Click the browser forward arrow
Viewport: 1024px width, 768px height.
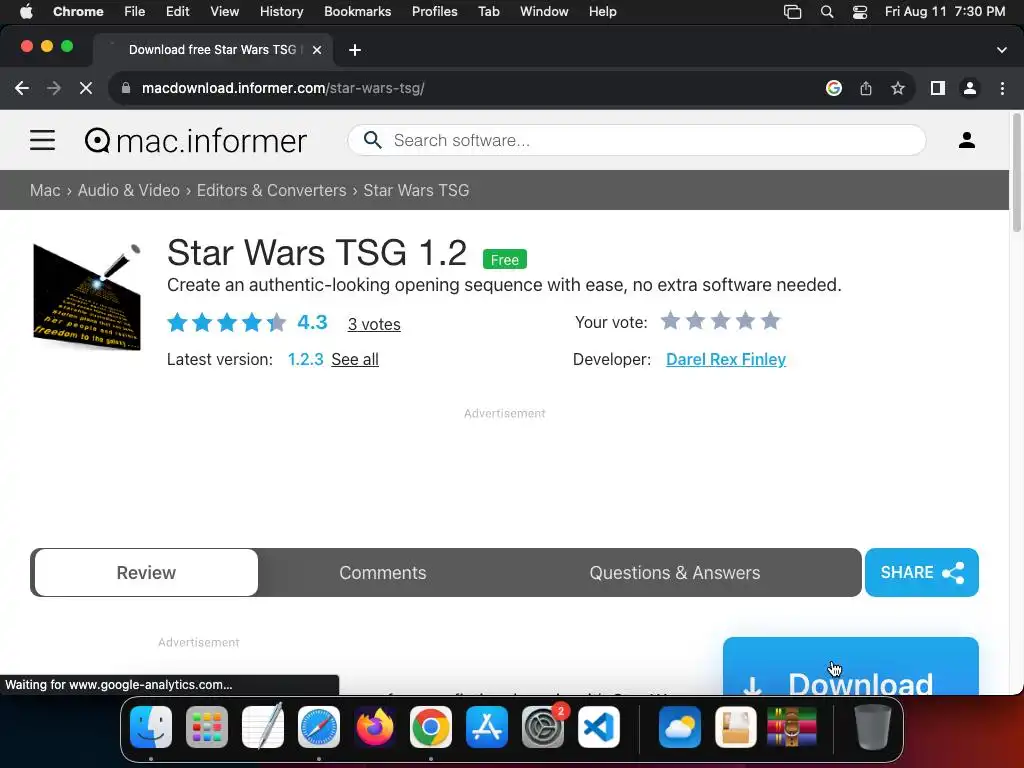[x=54, y=88]
